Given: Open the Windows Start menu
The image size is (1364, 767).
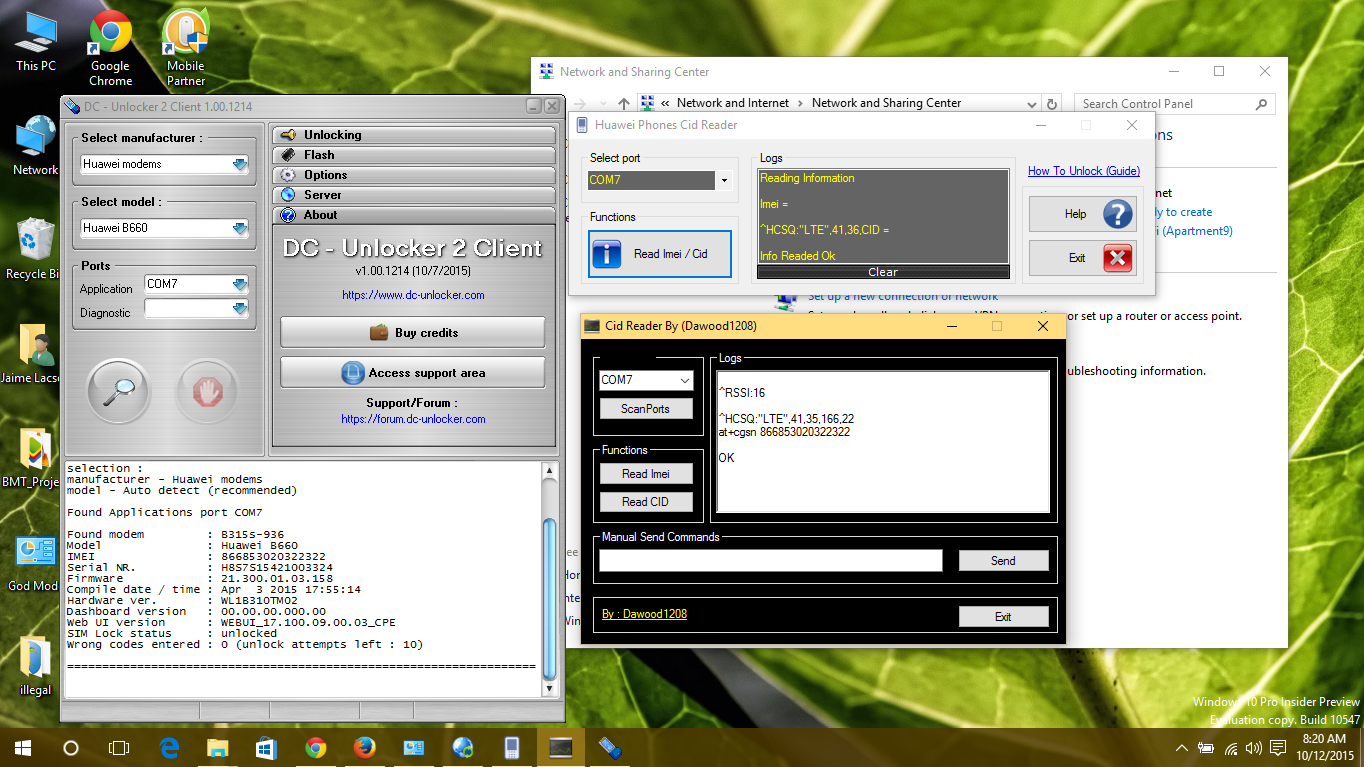Looking at the screenshot, I should pyautogui.click(x=22, y=747).
